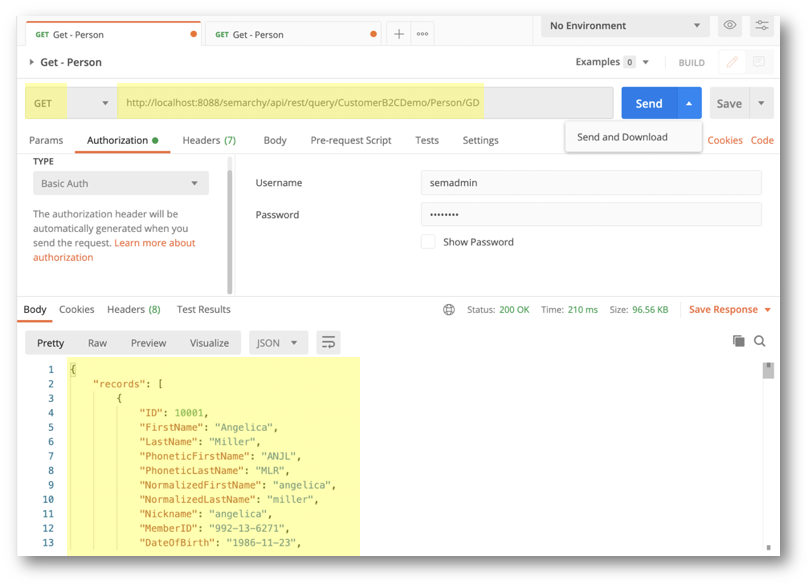Click the Size 96.56 KB value
This screenshot has height=587, width=811.
(x=650, y=309)
